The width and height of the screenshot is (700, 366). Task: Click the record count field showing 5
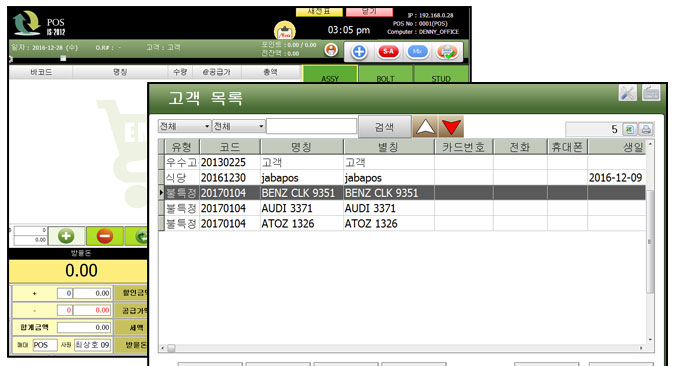[x=593, y=129]
